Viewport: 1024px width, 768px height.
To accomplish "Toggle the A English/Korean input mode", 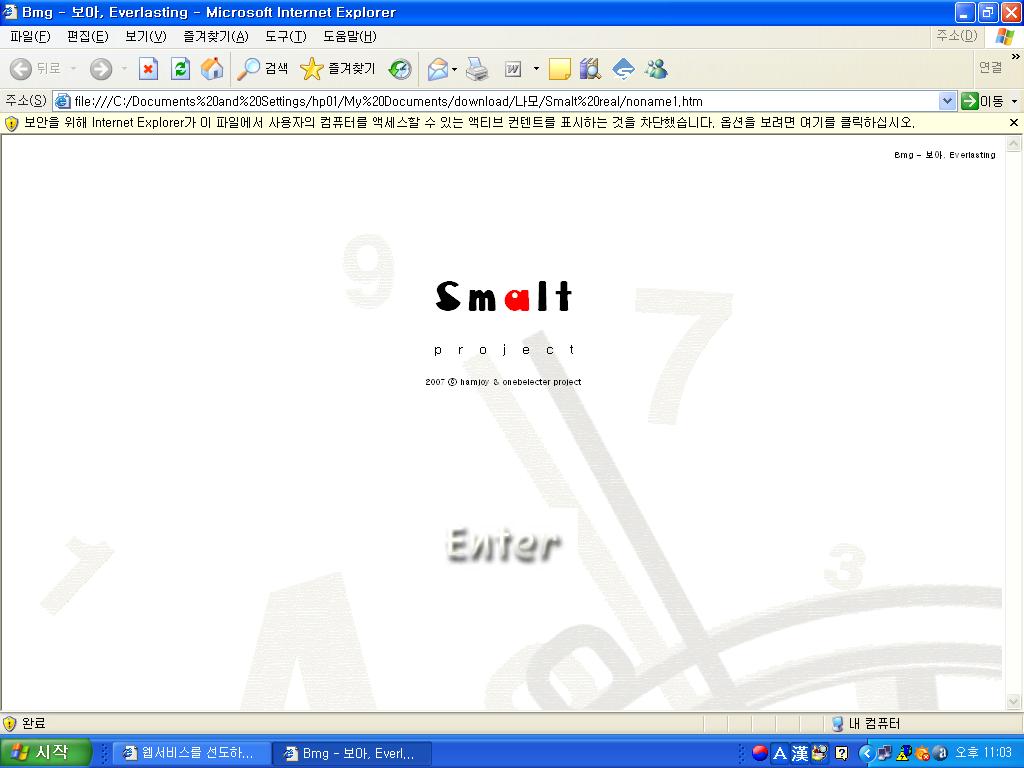I will 780,753.
